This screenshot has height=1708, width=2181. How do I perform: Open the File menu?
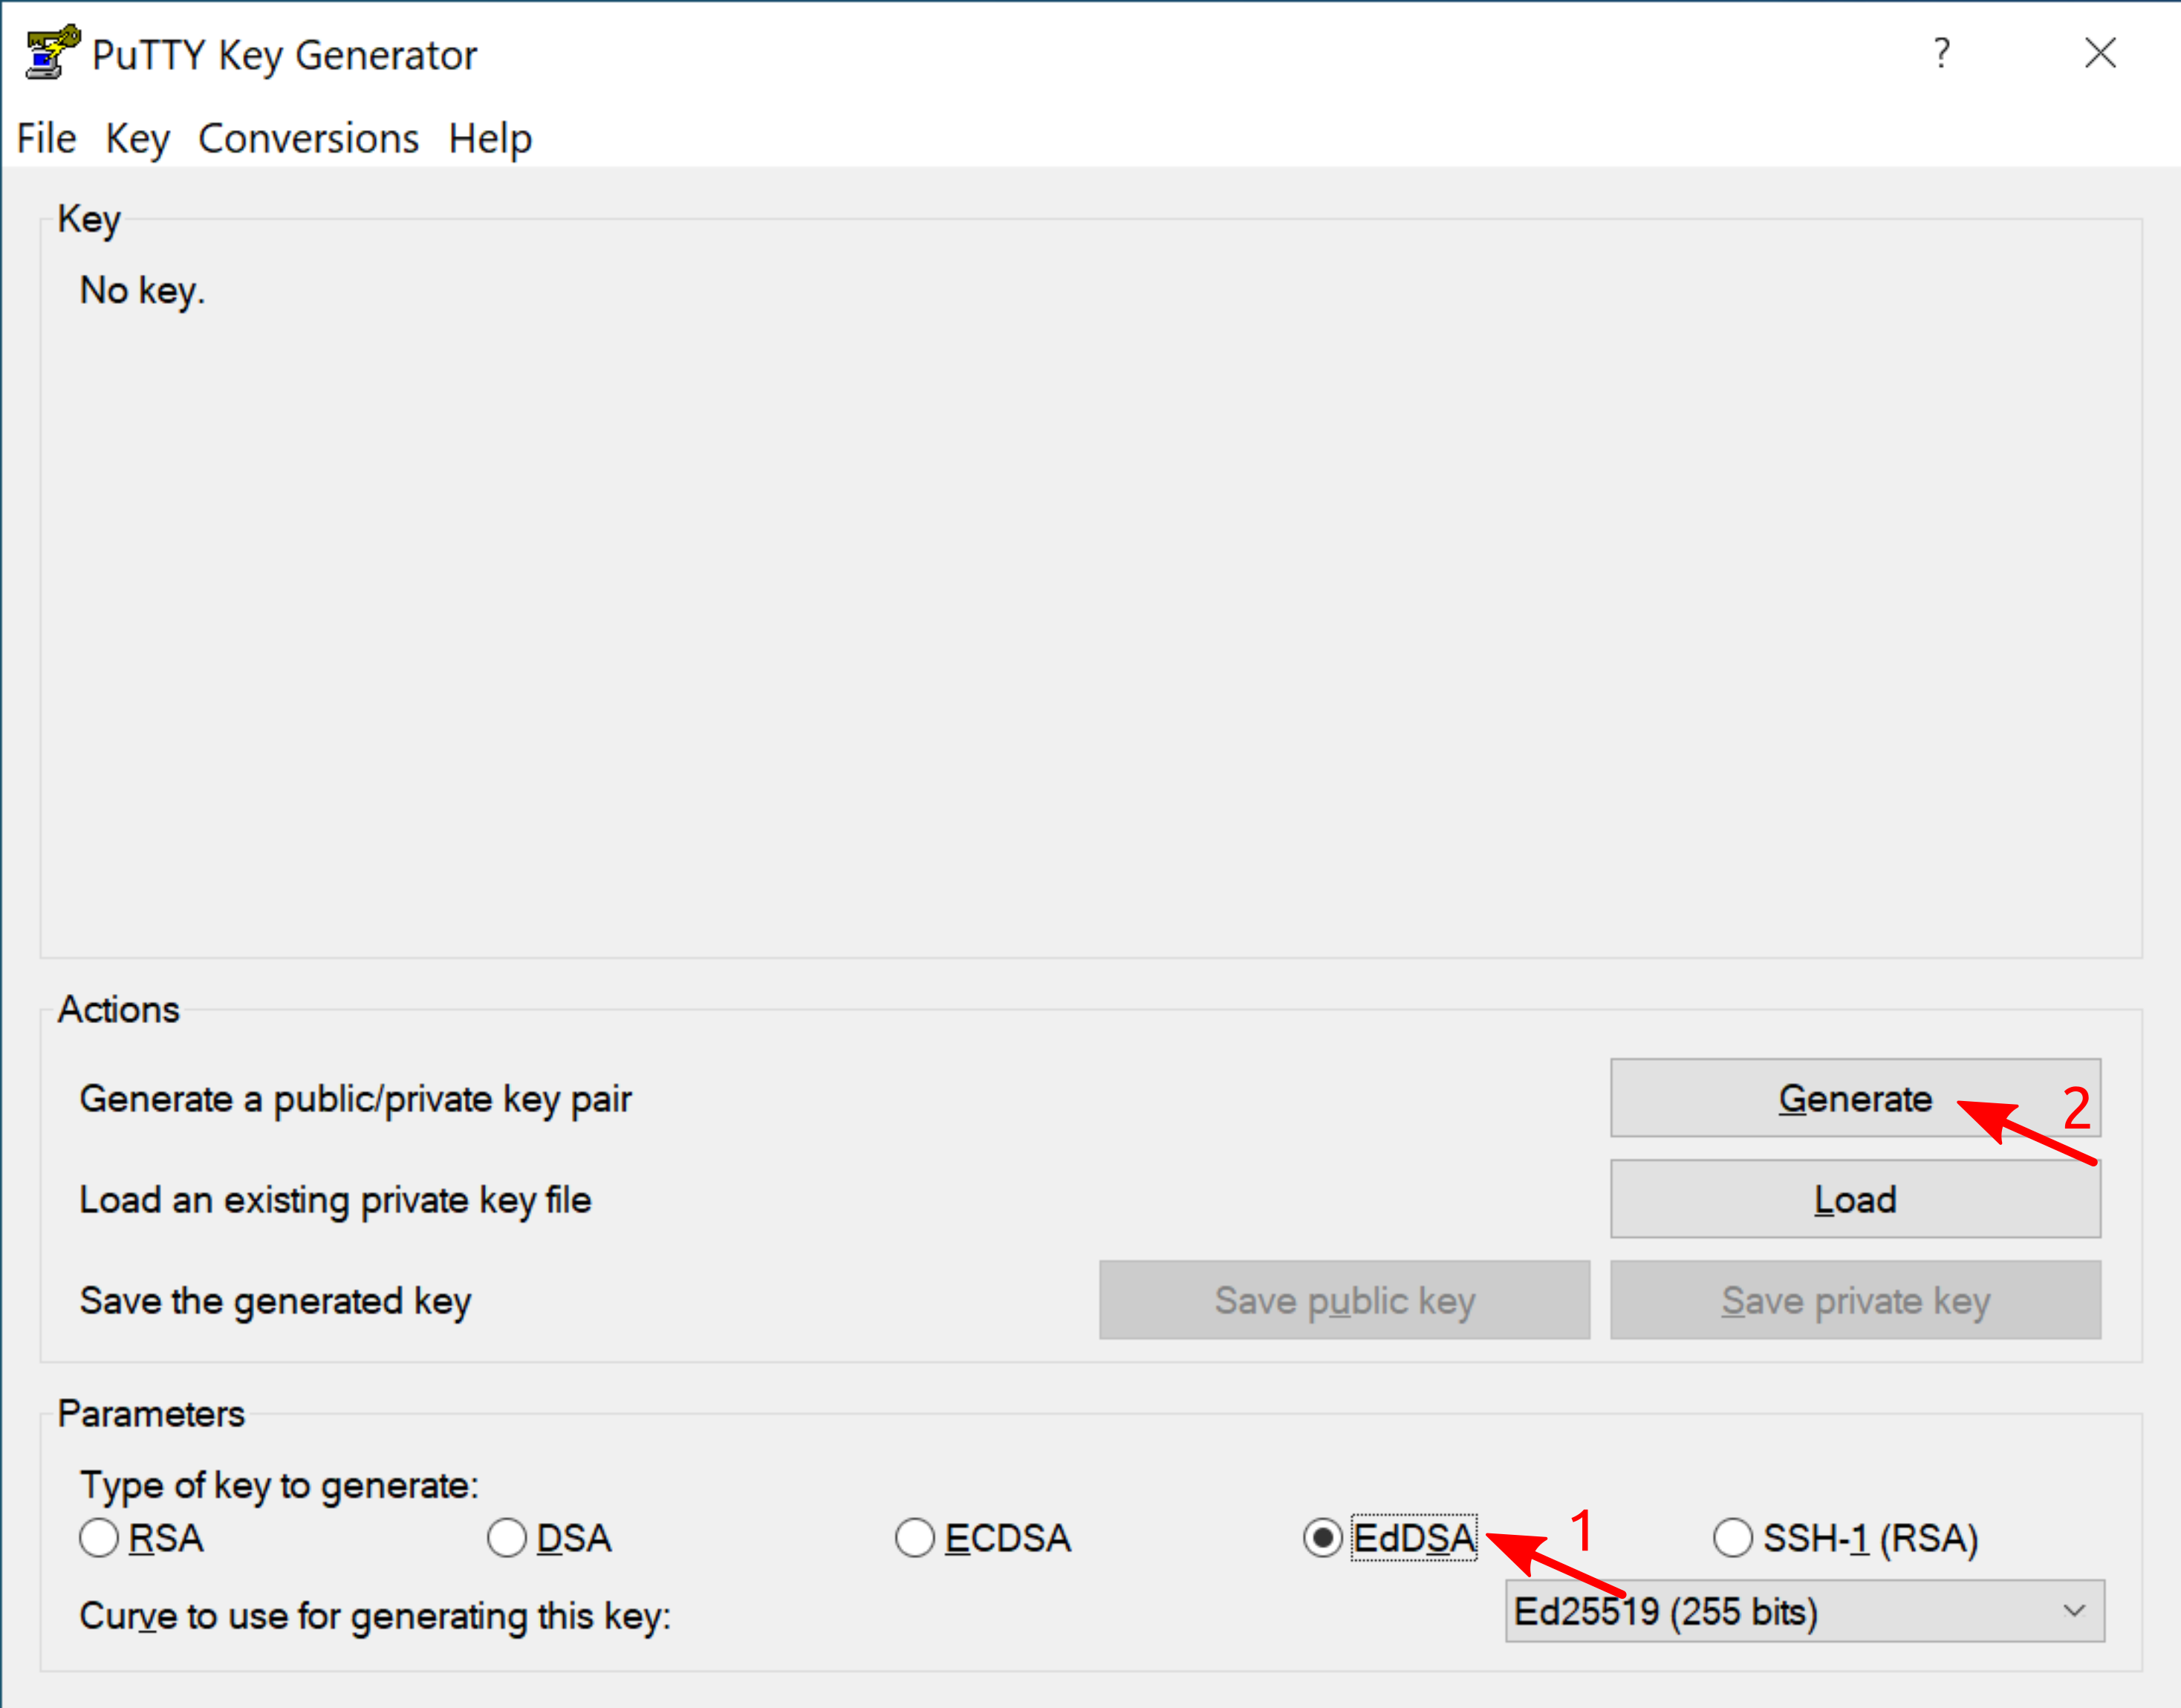pyautogui.click(x=46, y=138)
